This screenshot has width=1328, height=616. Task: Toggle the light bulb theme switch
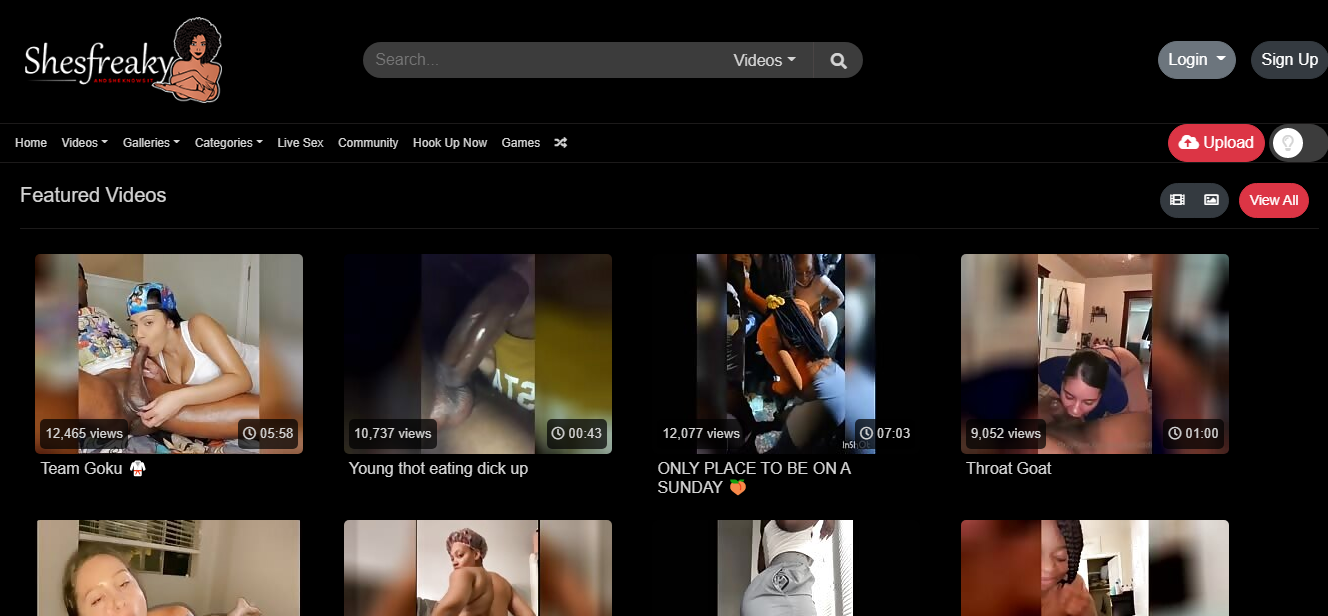(1288, 143)
